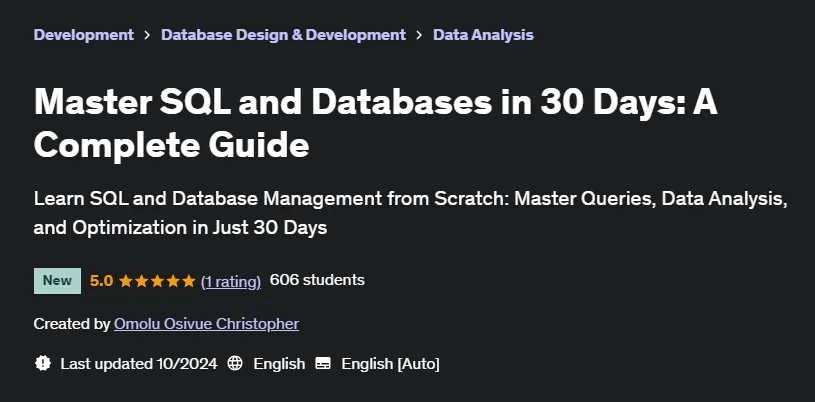Click the Created by label
The image size is (815, 402).
[x=72, y=324]
